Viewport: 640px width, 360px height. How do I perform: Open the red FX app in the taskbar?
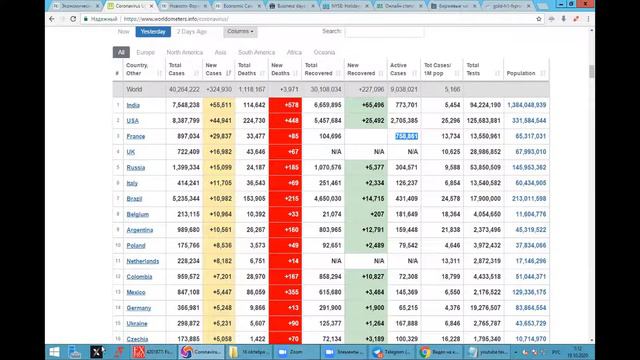pos(154,352)
